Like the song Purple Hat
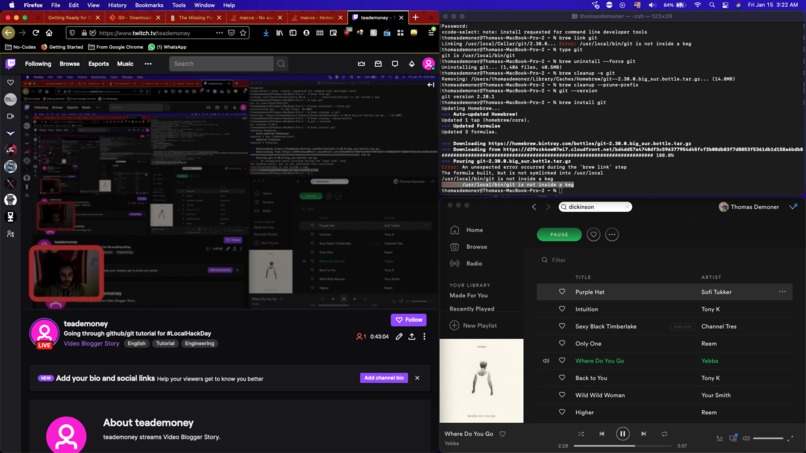This screenshot has width=806, height=453. coord(562,292)
